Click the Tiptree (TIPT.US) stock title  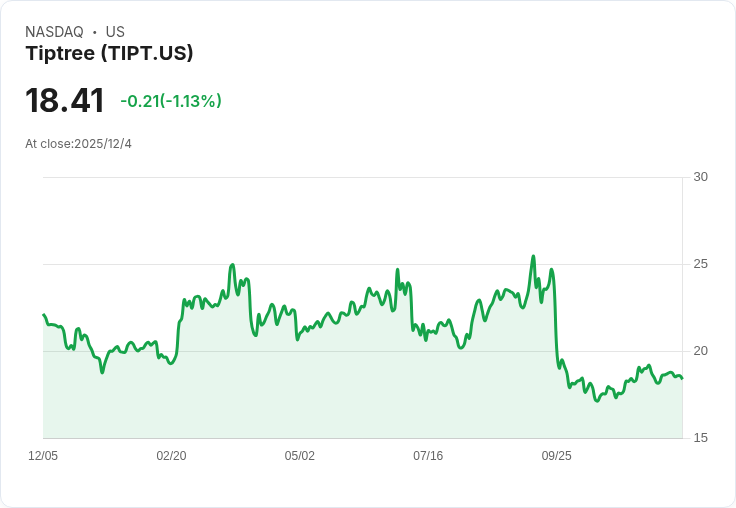point(109,53)
